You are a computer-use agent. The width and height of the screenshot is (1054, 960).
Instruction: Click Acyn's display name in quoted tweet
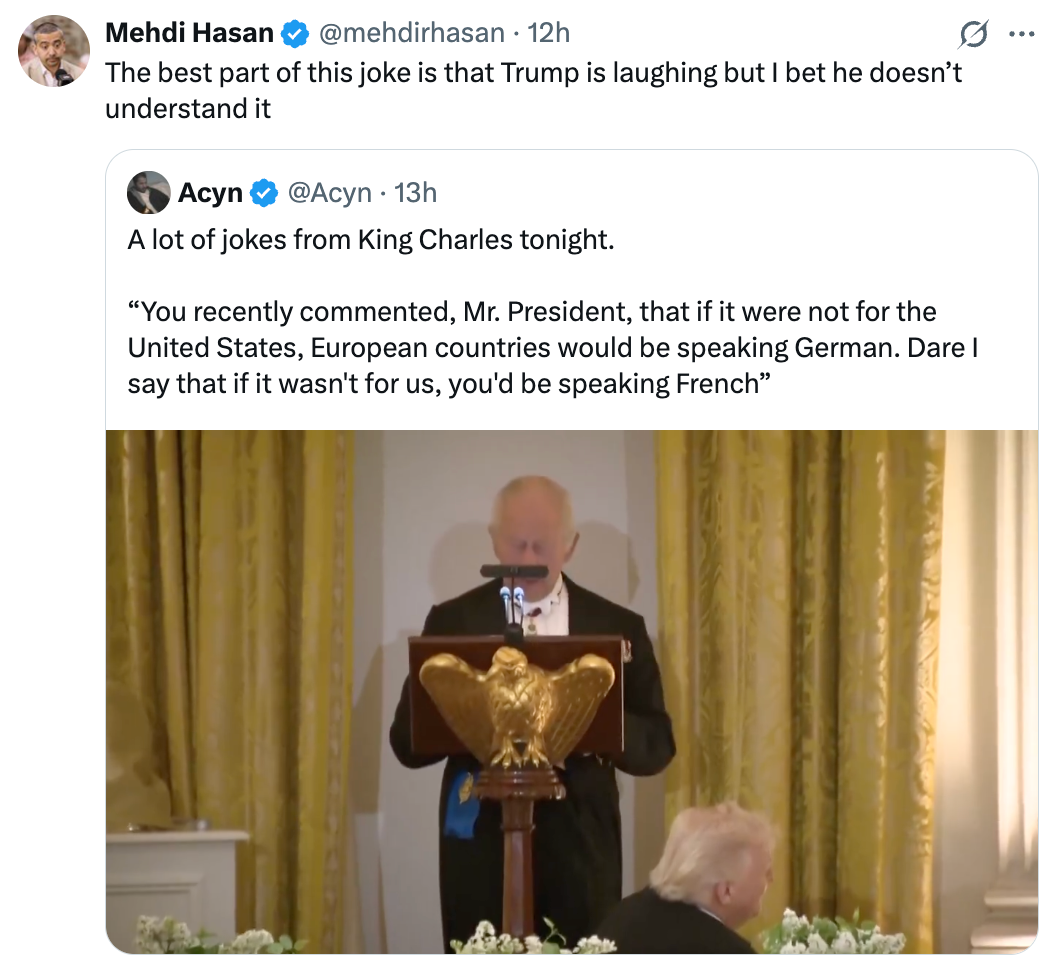pyautogui.click(x=213, y=192)
